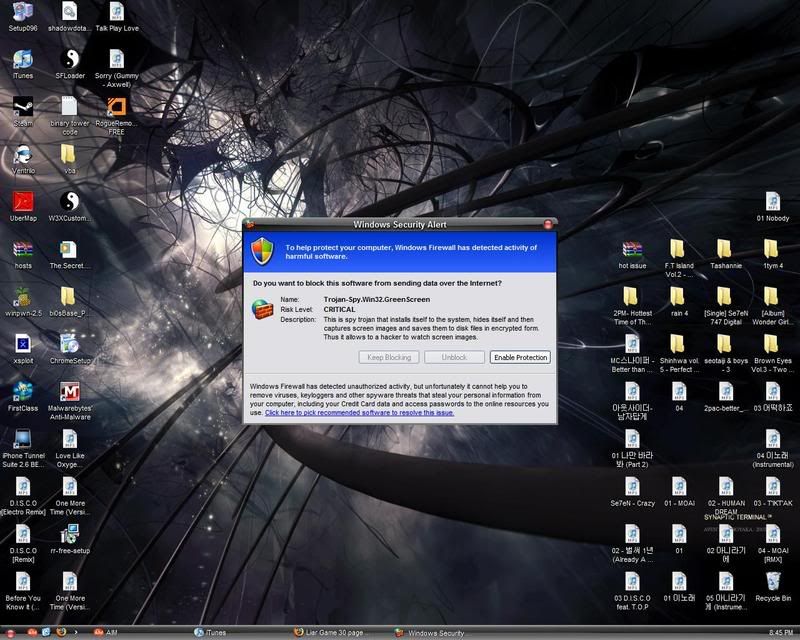Image resolution: width=800 pixels, height=640 pixels.
Task: Select the xsploit desktop icon
Action: pyautogui.click(x=23, y=344)
